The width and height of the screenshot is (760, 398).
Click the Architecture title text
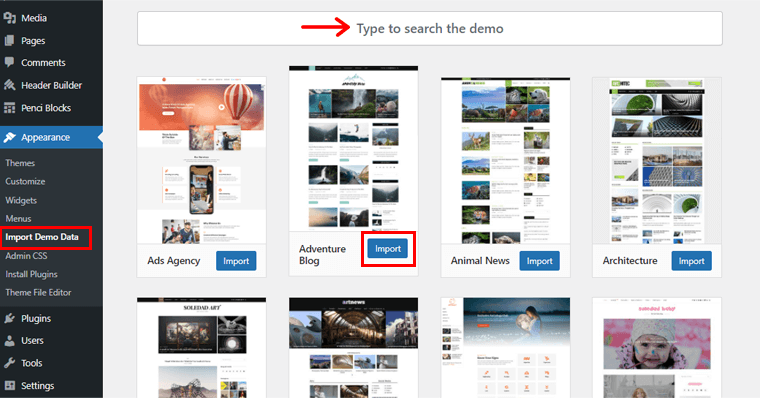click(630, 261)
